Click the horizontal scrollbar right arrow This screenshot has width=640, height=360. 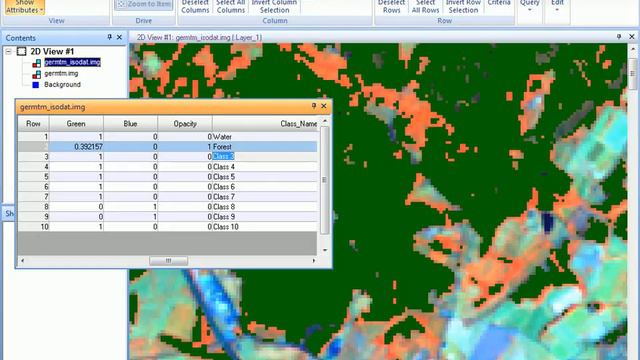pyautogui.click(x=313, y=260)
